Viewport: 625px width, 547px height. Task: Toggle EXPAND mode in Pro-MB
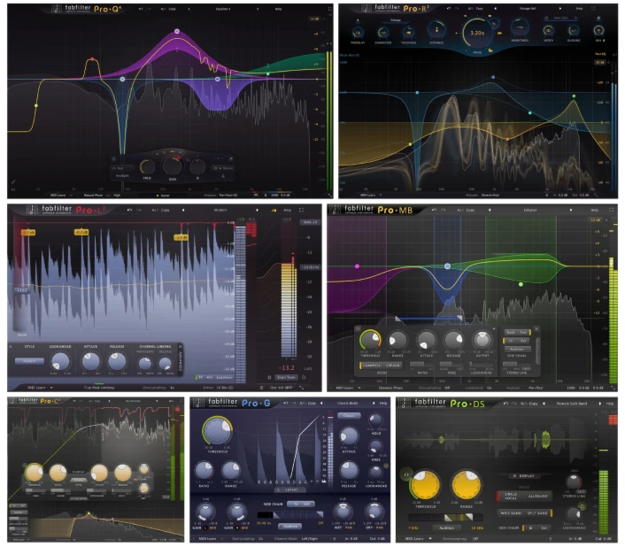tap(392, 365)
